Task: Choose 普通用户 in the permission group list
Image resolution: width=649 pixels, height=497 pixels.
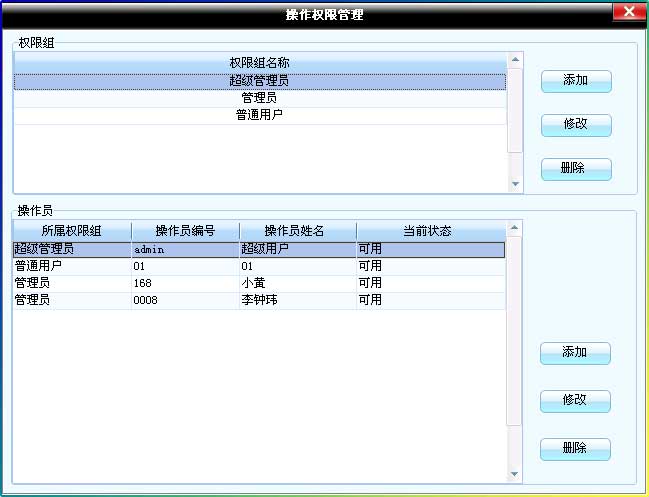Action: tap(259, 115)
